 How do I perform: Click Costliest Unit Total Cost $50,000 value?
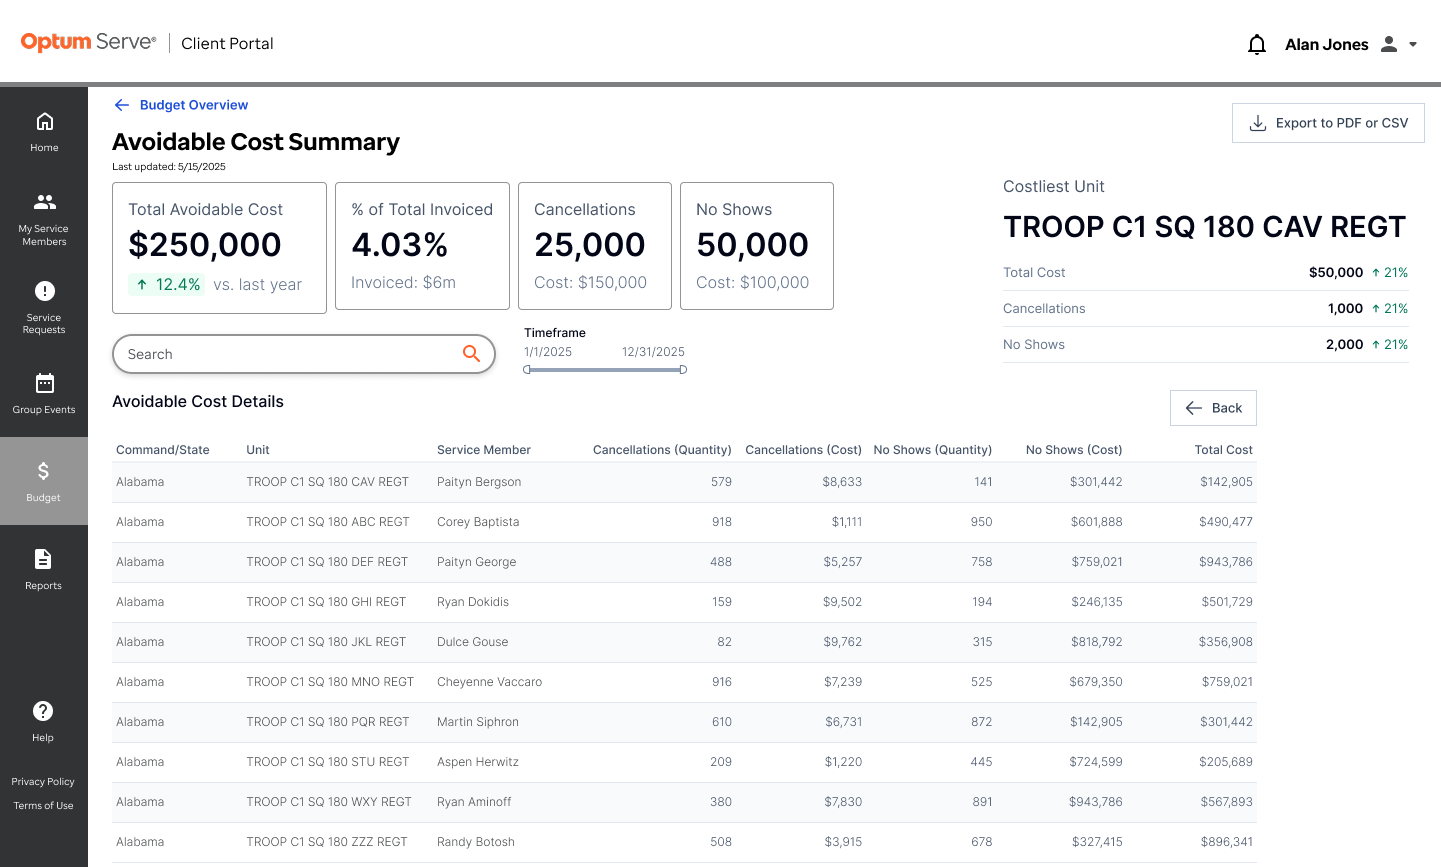pyautogui.click(x=1336, y=272)
